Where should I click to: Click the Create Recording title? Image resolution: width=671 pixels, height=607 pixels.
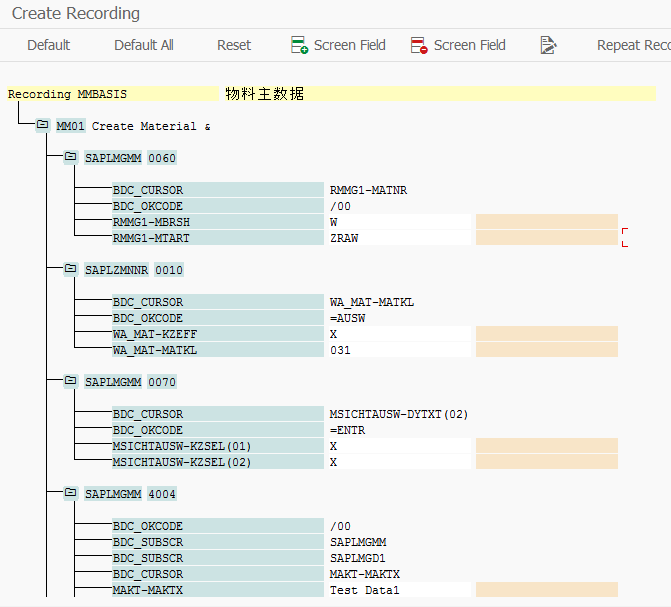coord(75,13)
